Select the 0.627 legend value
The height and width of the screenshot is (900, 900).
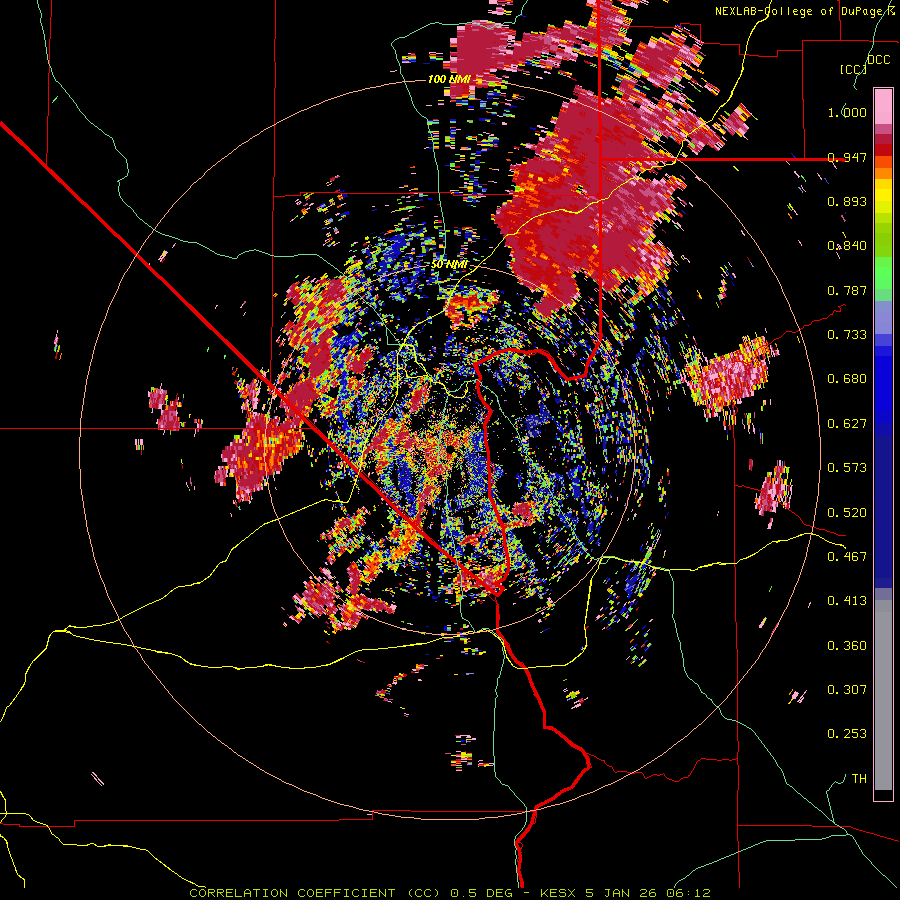click(847, 424)
